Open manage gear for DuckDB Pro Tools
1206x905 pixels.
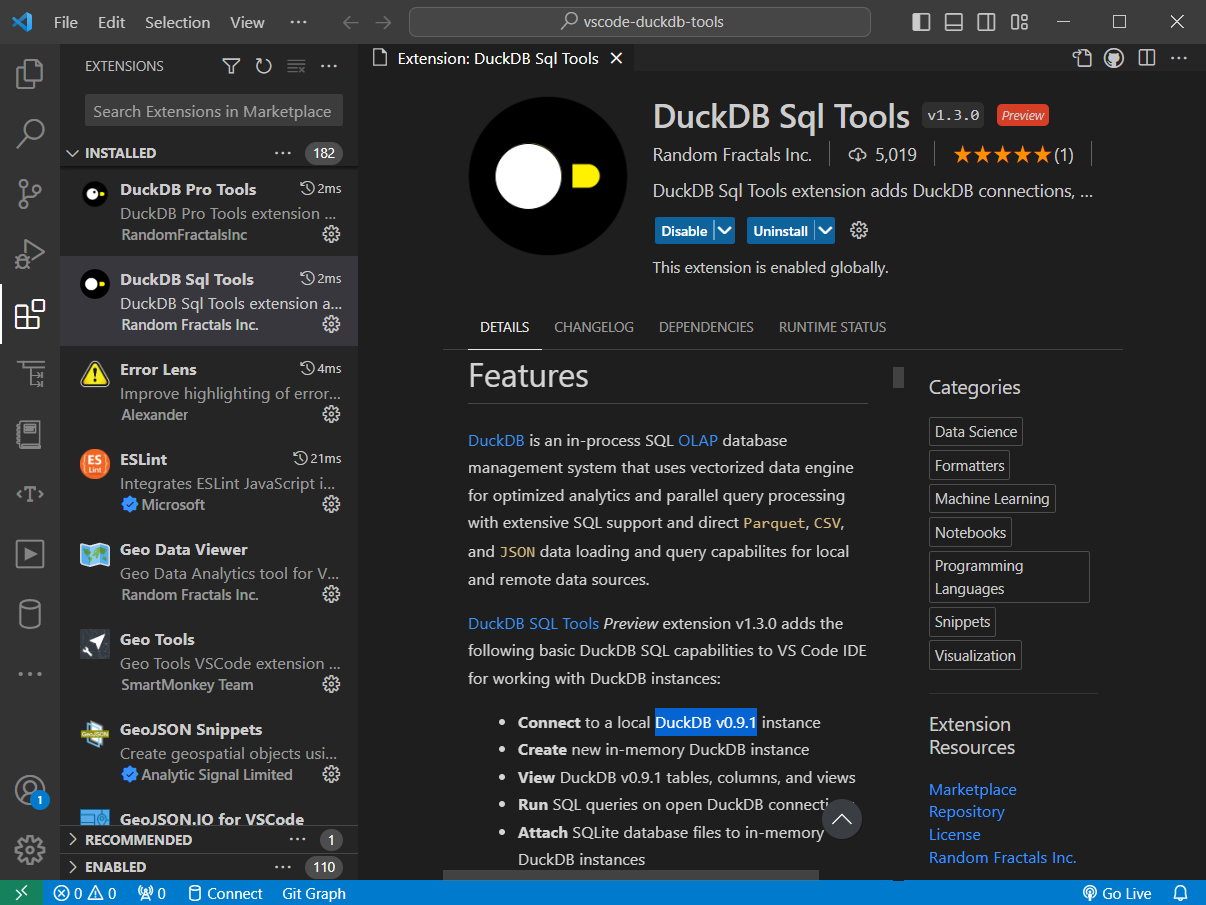[x=331, y=234]
